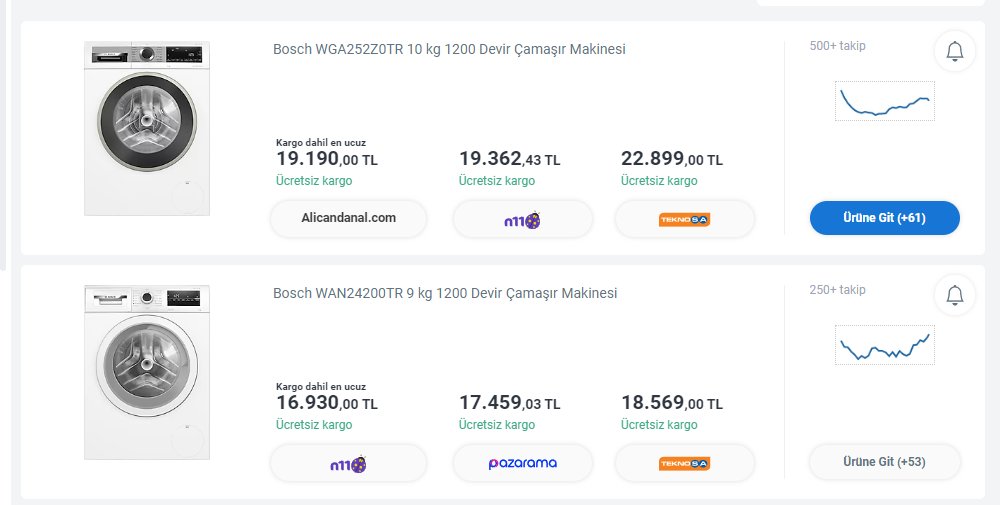
Task: Open Pazarama offer priced 17.459,03 TL
Action: pos(522,463)
